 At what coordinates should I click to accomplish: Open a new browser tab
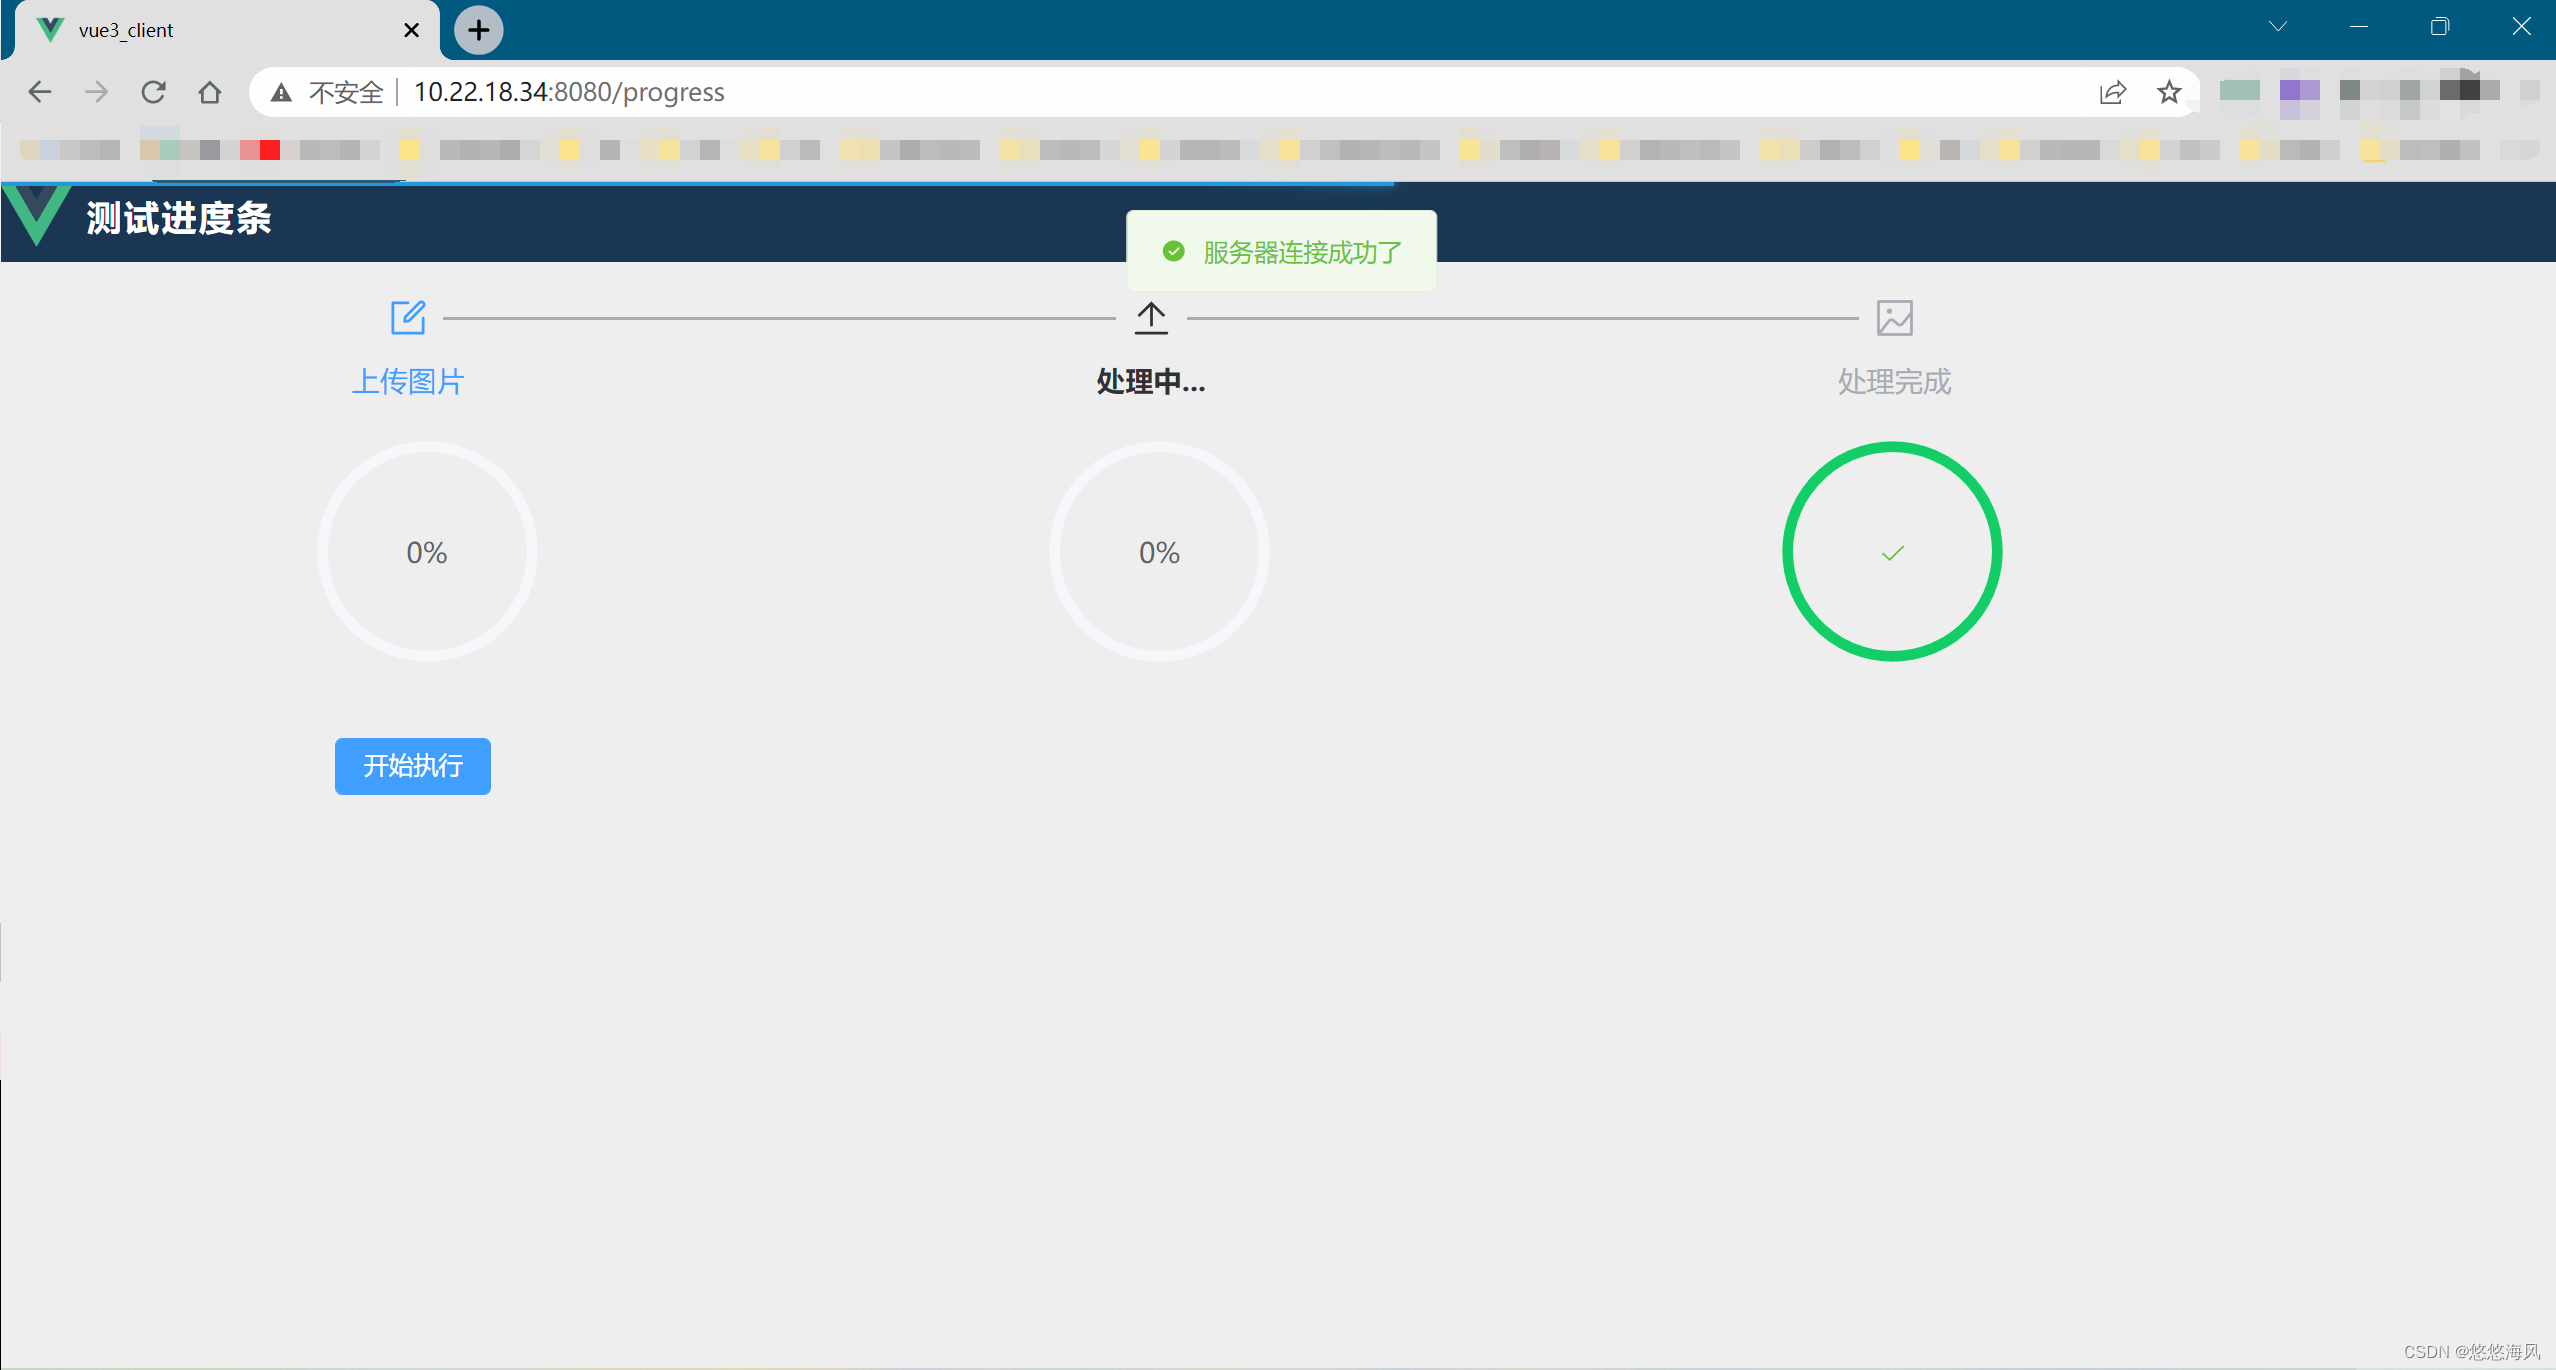(x=479, y=30)
